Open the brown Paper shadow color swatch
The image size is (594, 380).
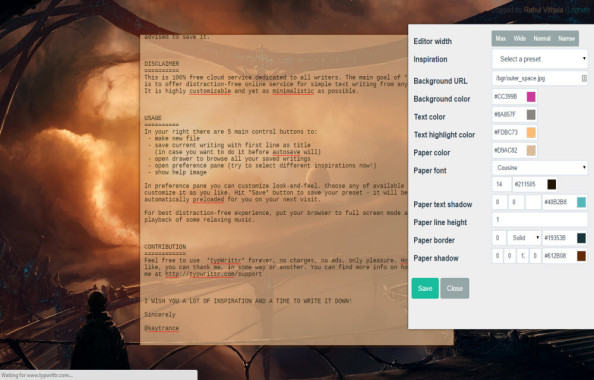[x=581, y=256]
